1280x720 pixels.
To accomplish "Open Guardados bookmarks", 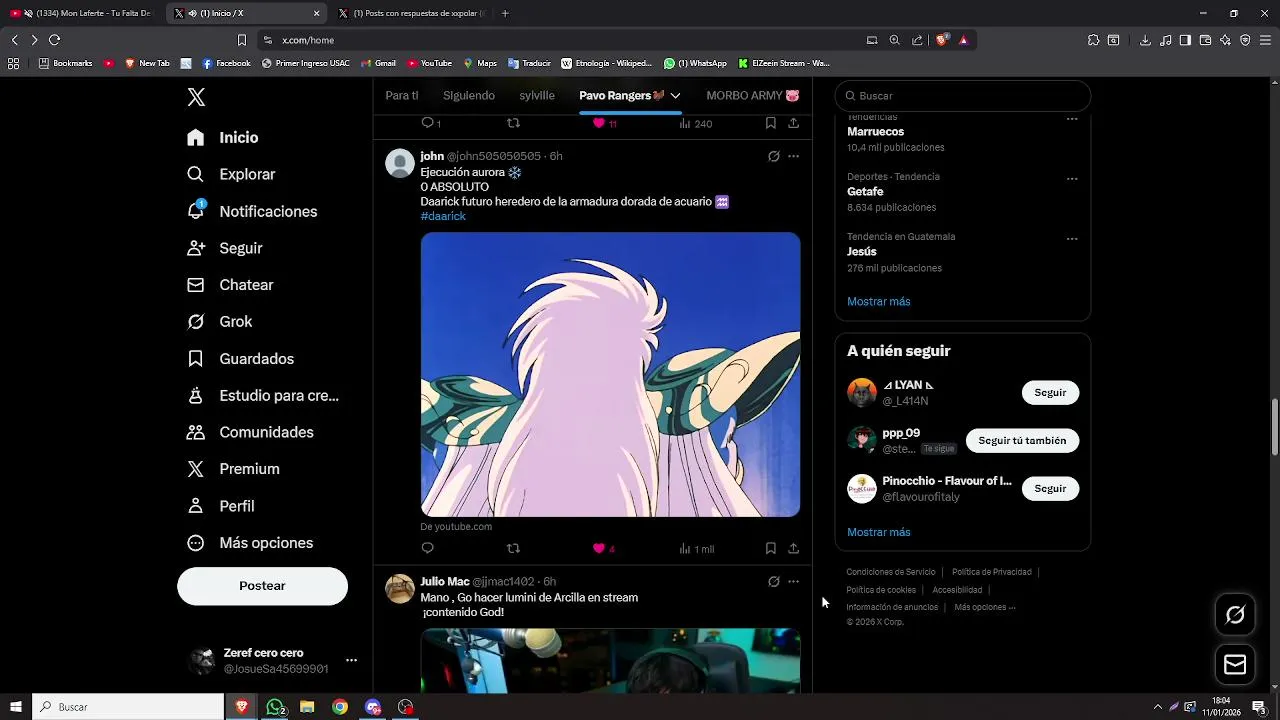I will (240, 359).
